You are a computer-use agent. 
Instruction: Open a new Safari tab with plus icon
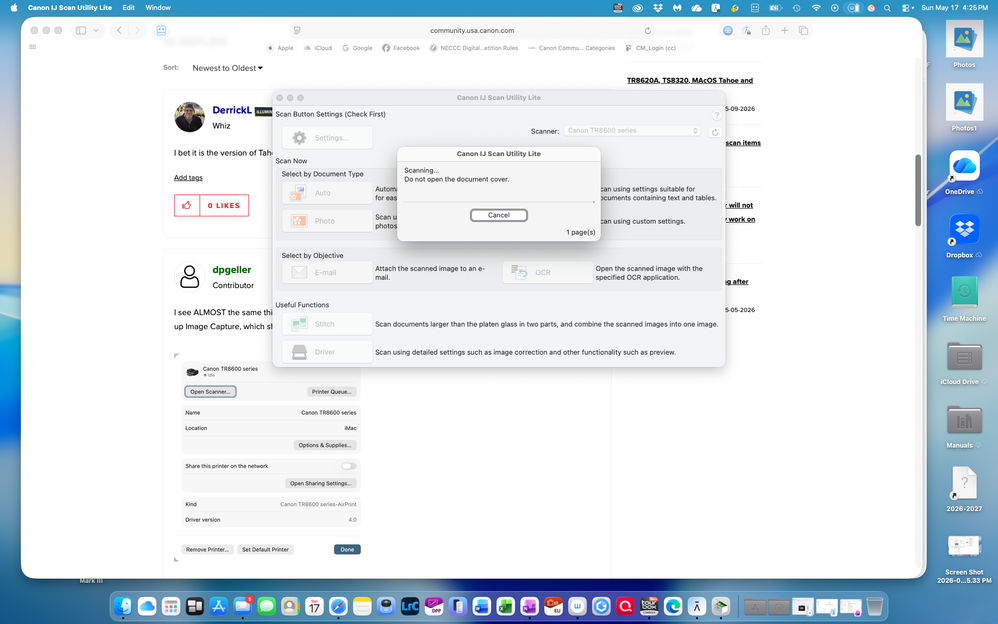tap(785, 31)
